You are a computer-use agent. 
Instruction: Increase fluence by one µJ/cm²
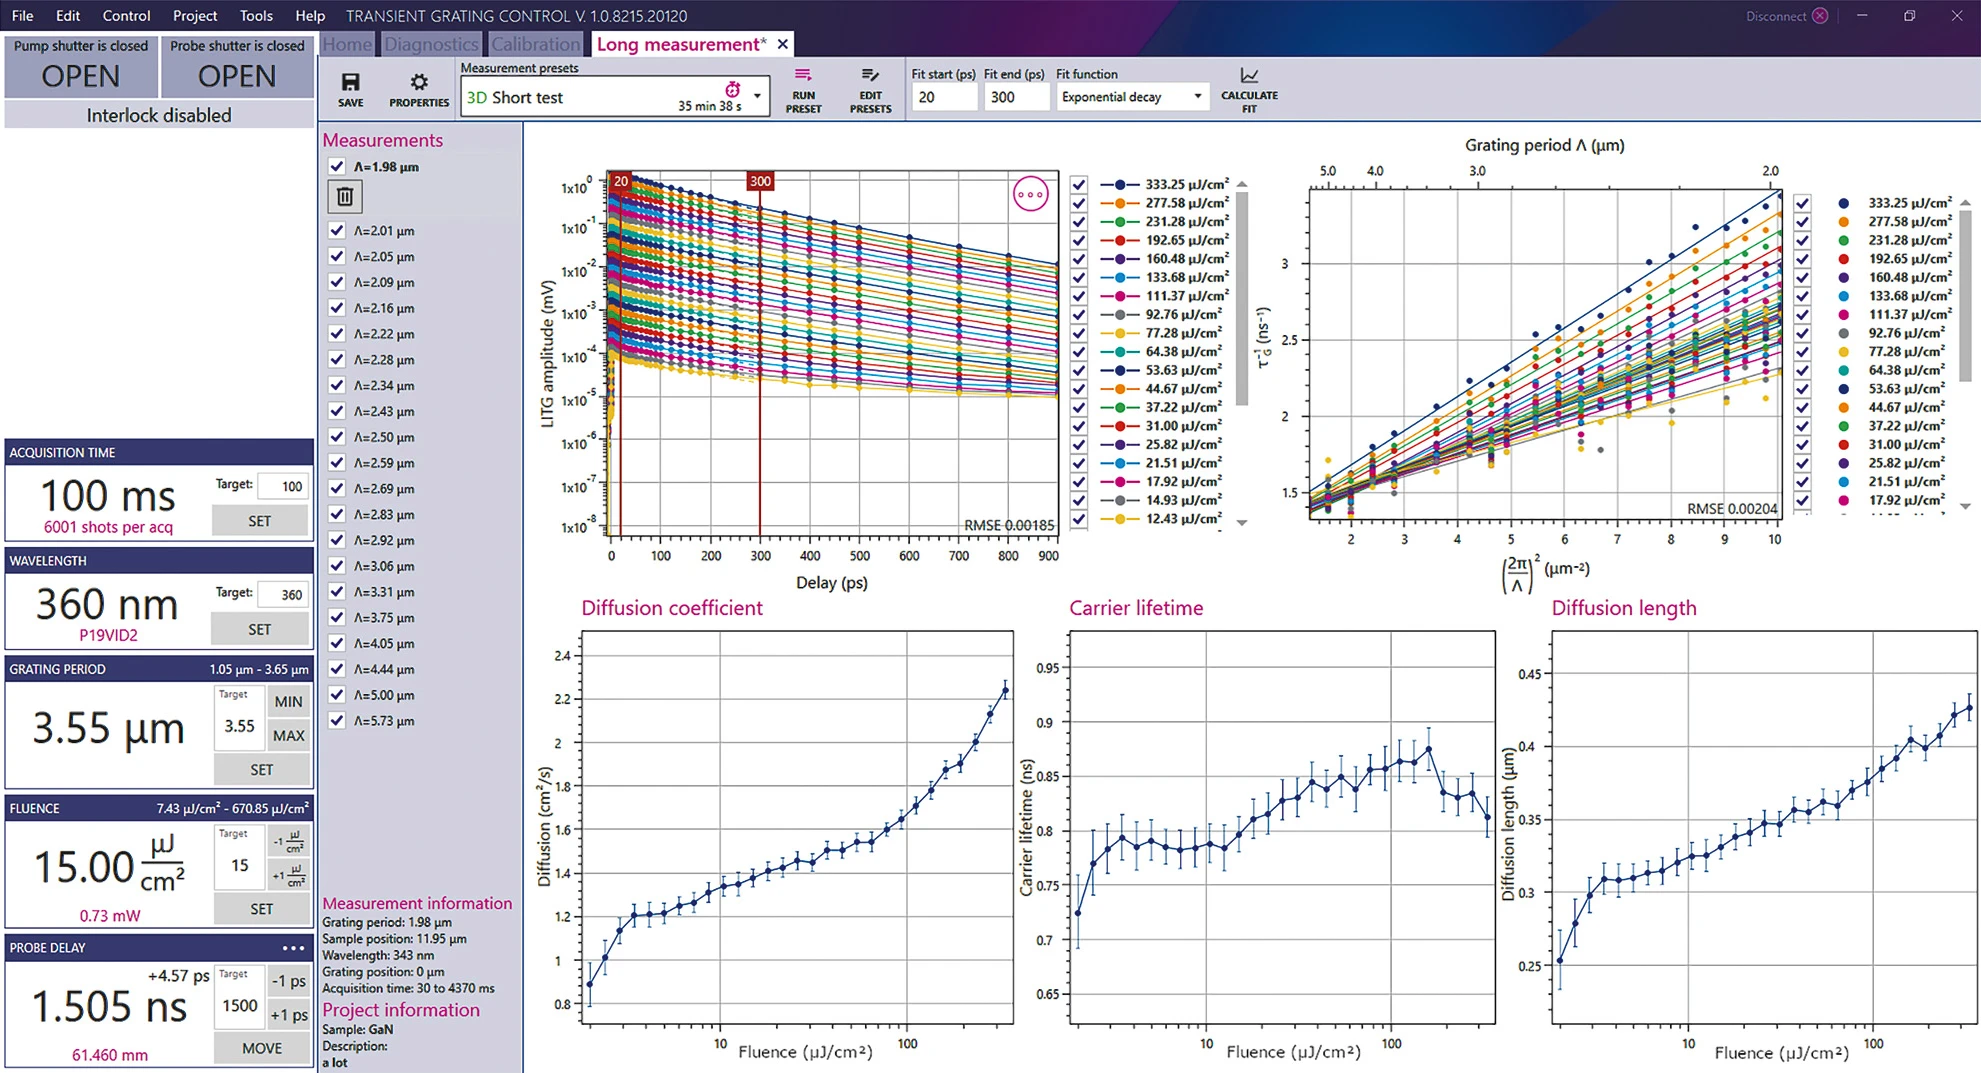[x=289, y=876]
